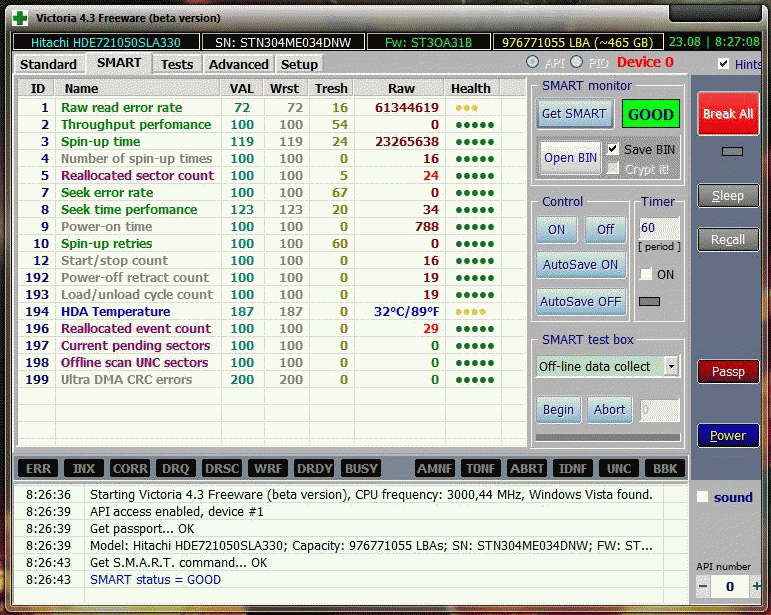
Task: Click the BUSY status indicator
Action: (x=361, y=468)
